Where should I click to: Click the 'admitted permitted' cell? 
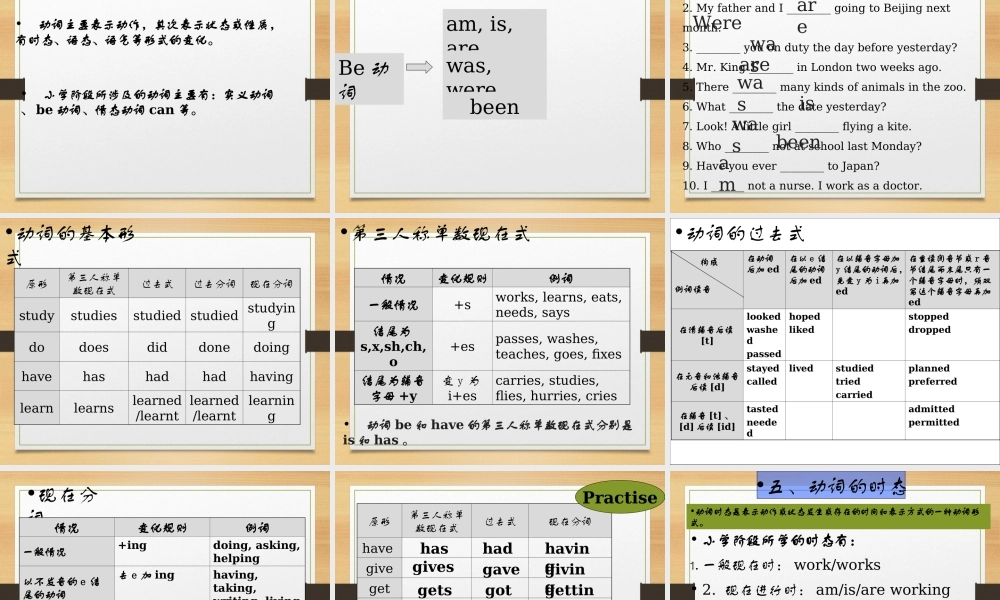tap(952, 421)
